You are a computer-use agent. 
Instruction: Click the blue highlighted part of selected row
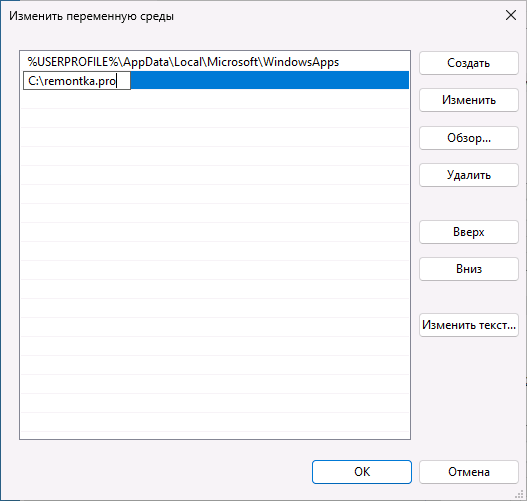click(x=270, y=80)
